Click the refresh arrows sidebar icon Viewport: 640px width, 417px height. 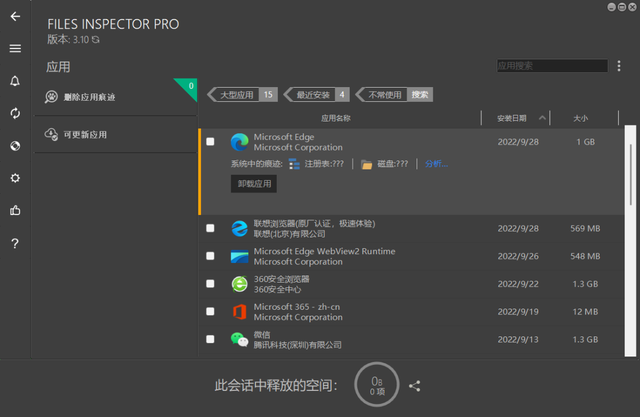tap(15, 113)
